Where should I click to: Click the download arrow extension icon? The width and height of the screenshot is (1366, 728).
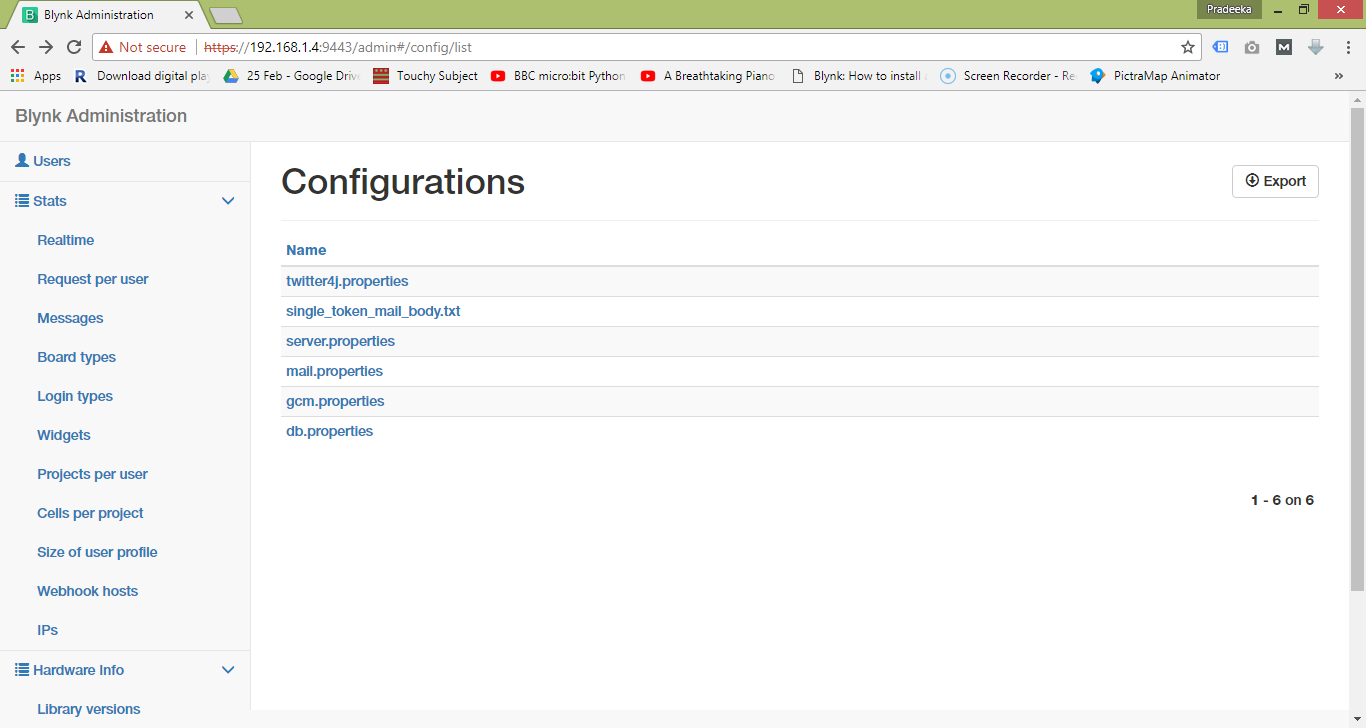(x=1316, y=47)
